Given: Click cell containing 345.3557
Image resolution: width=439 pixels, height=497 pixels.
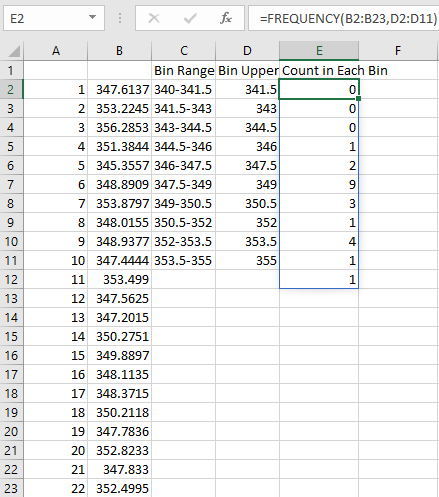Looking at the screenshot, I should pyautogui.click(x=120, y=165).
